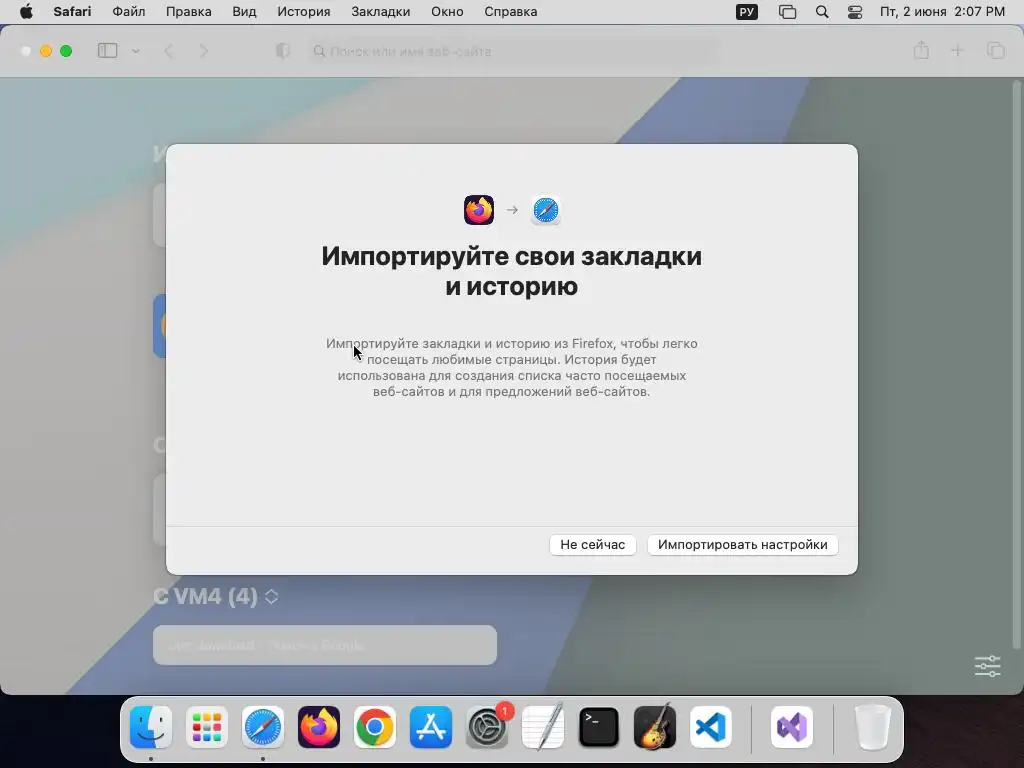Go forward with the toolbar arrow
The image size is (1024, 768).
coord(203,51)
